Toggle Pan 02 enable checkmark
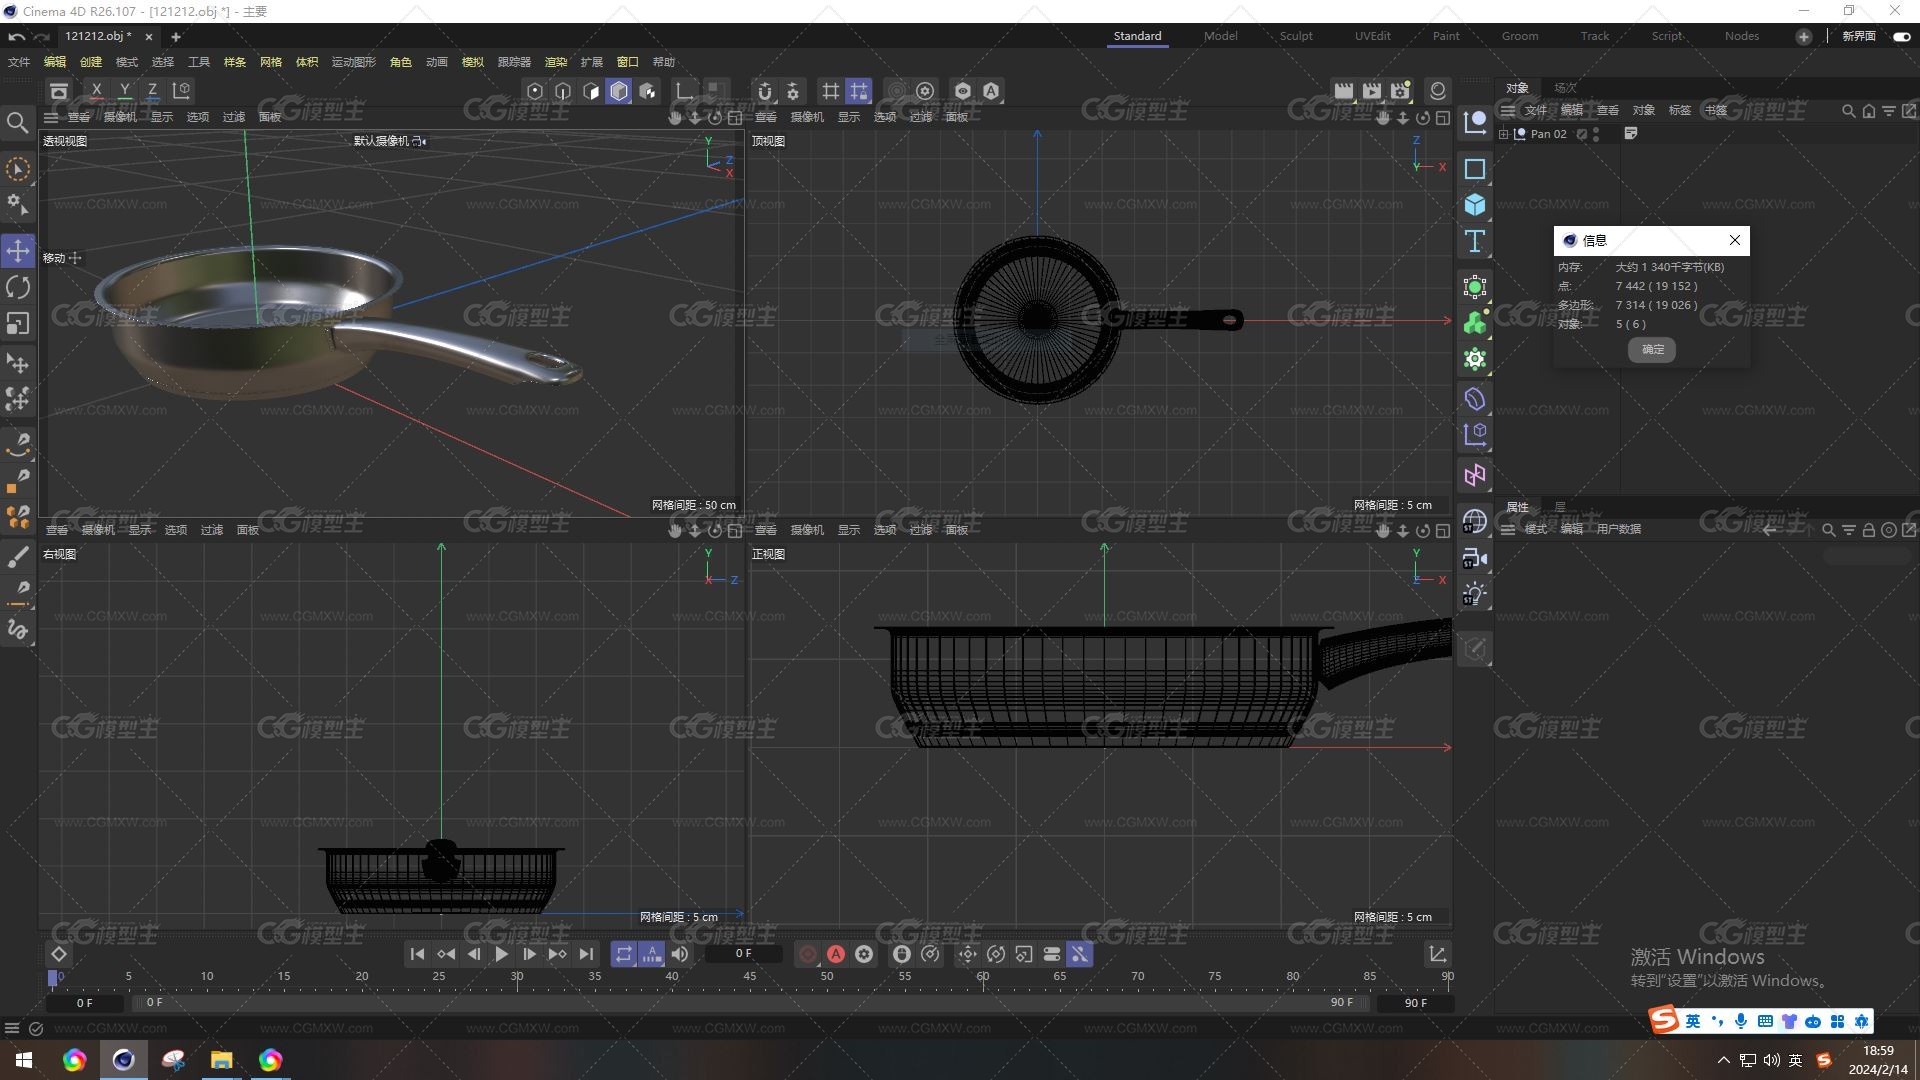This screenshot has width=1920, height=1080. pos(1582,134)
